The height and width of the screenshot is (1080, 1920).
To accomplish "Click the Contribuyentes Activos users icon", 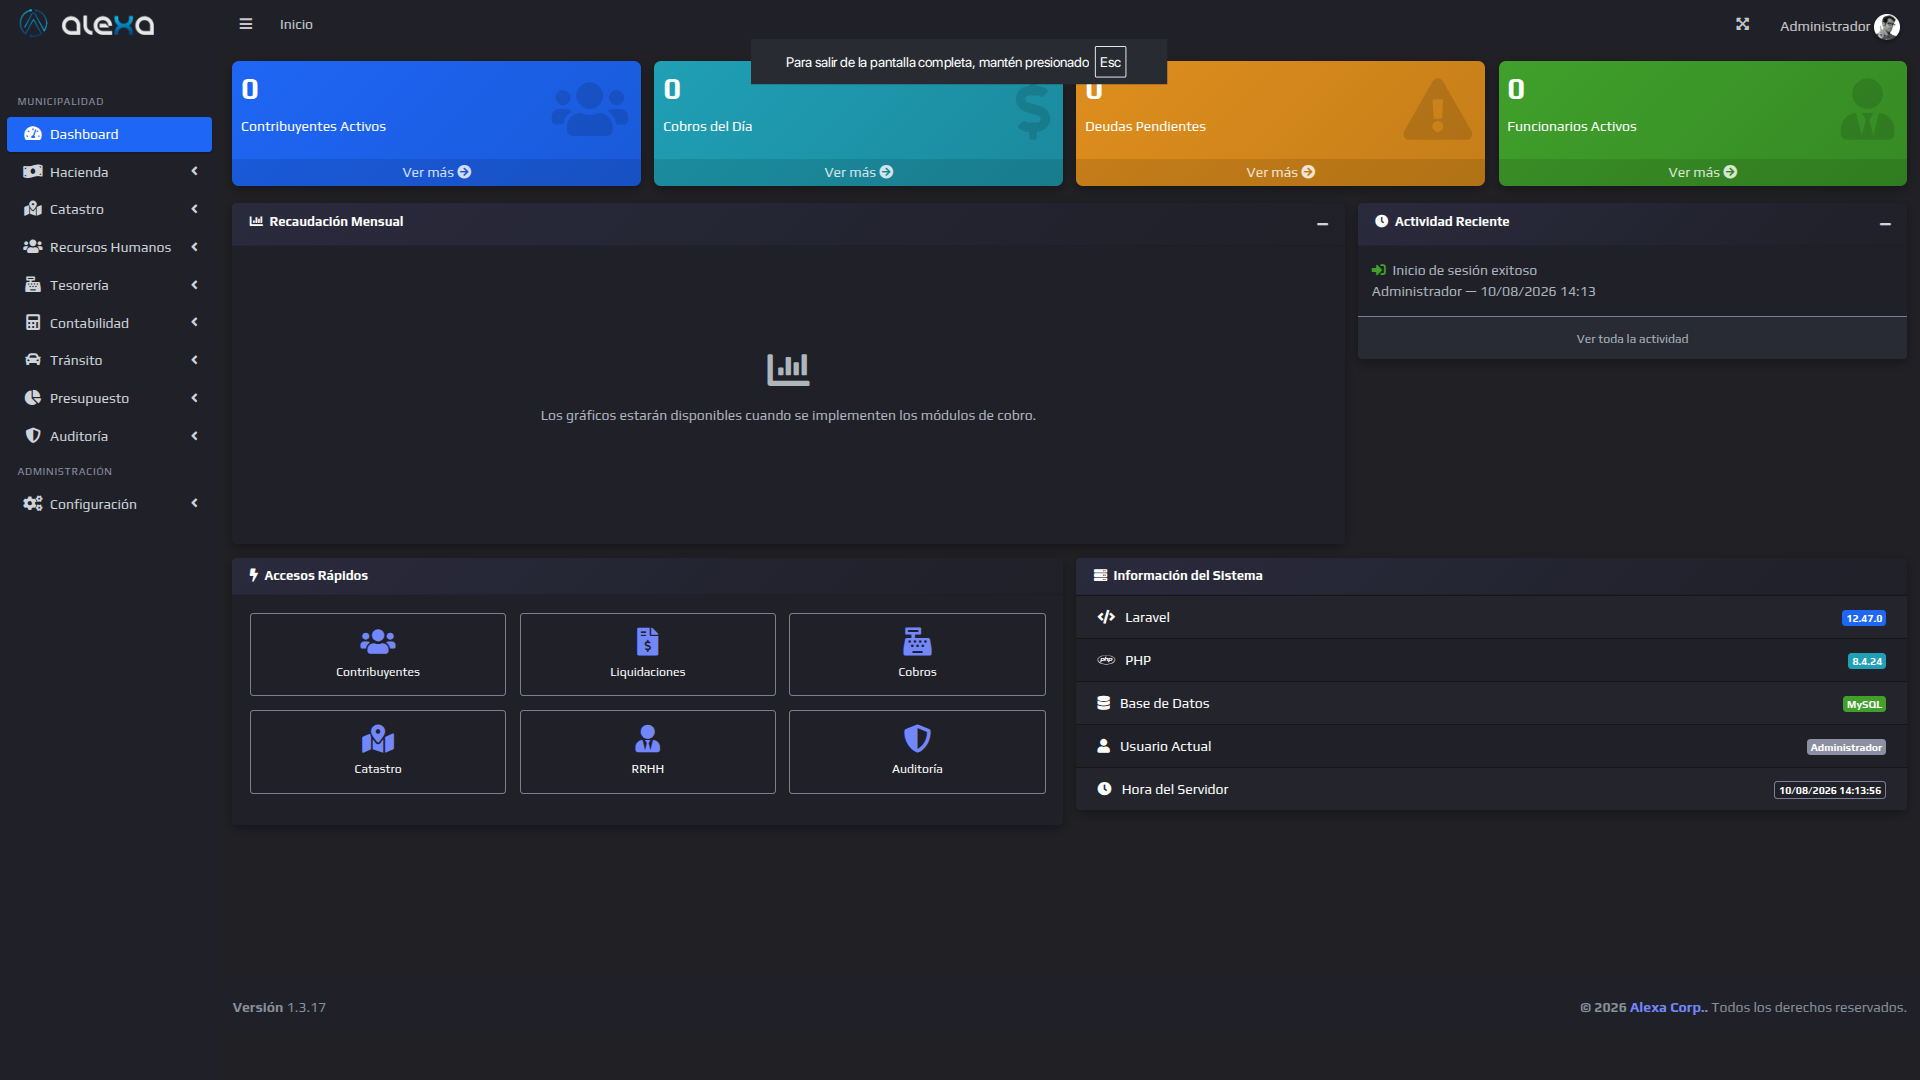I will pos(590,109).
